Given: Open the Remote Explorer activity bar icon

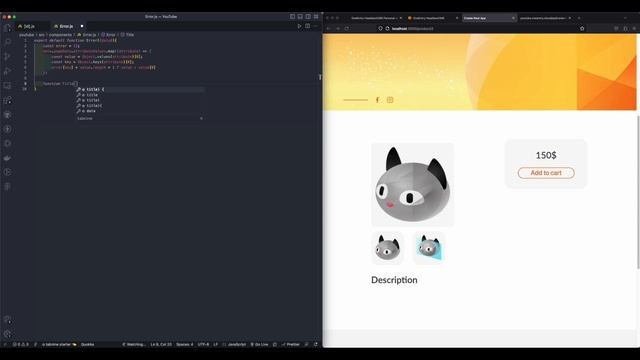Looking at the screenshot, I should (x=7, y=86).
